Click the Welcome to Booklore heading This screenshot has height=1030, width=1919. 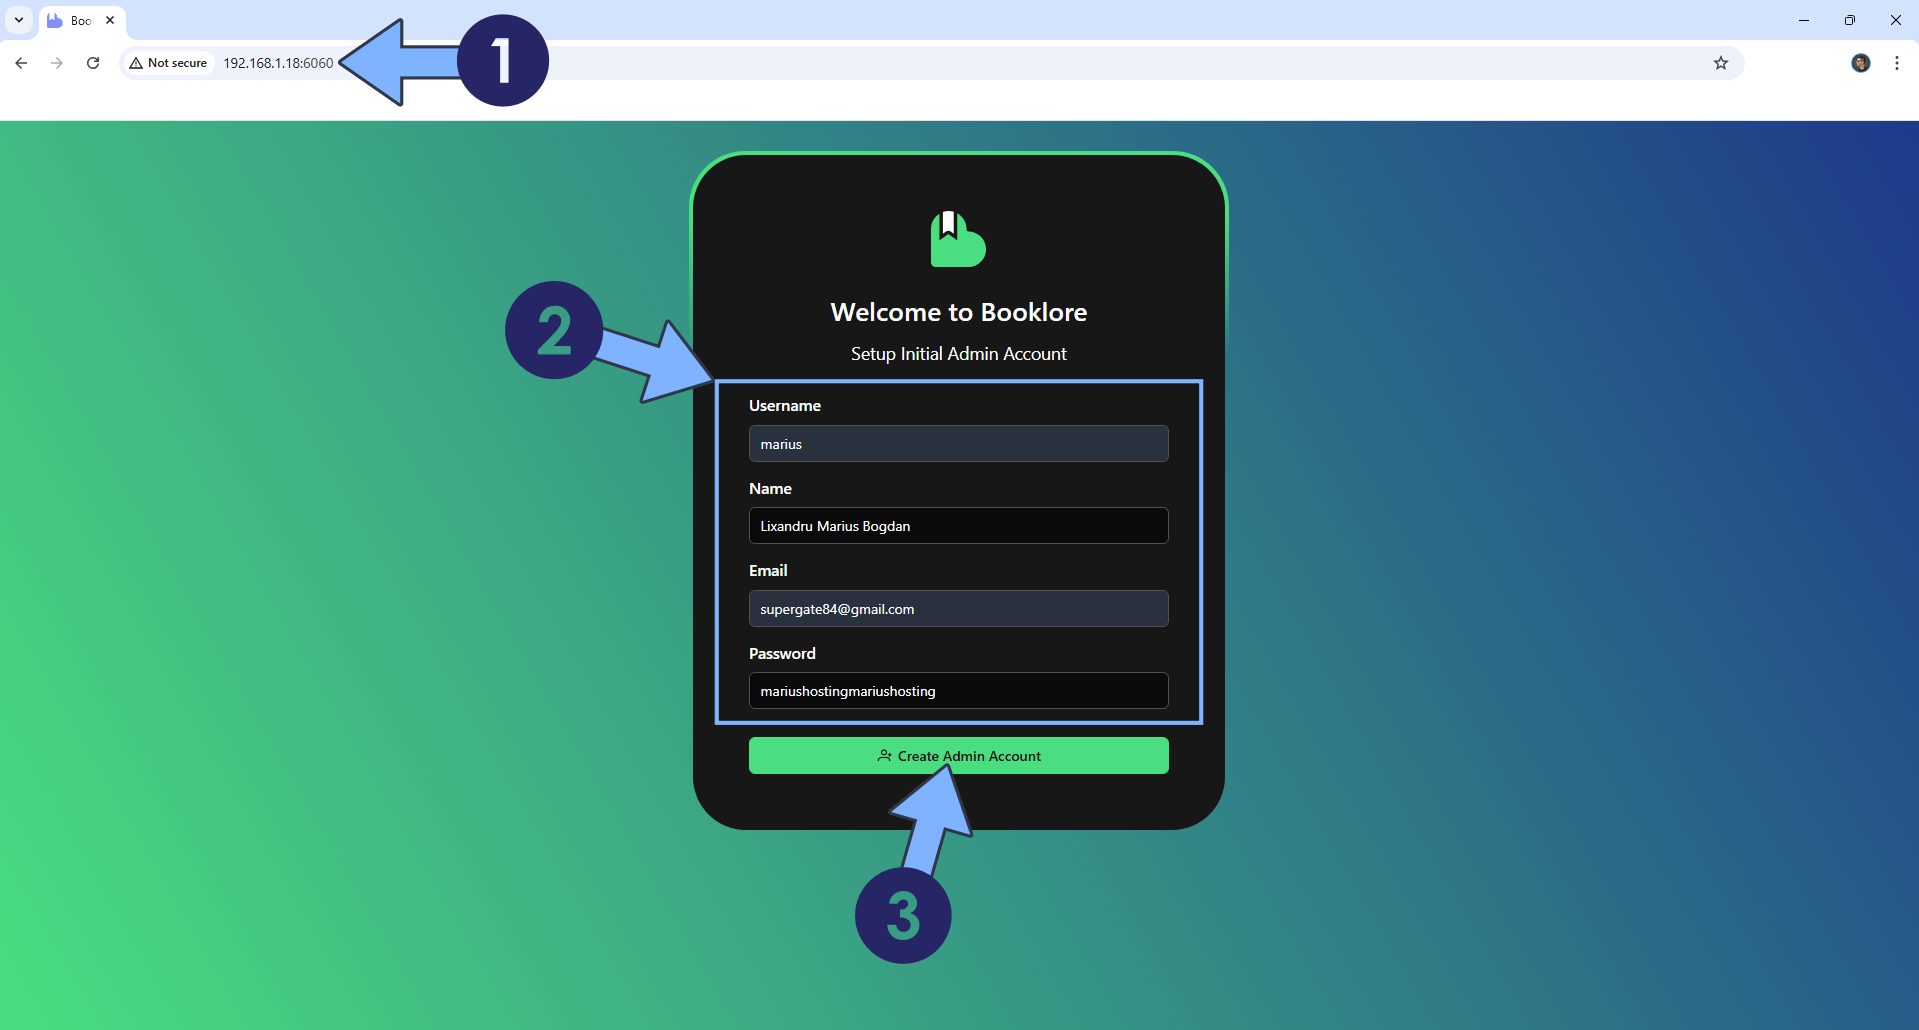point(958,312)
